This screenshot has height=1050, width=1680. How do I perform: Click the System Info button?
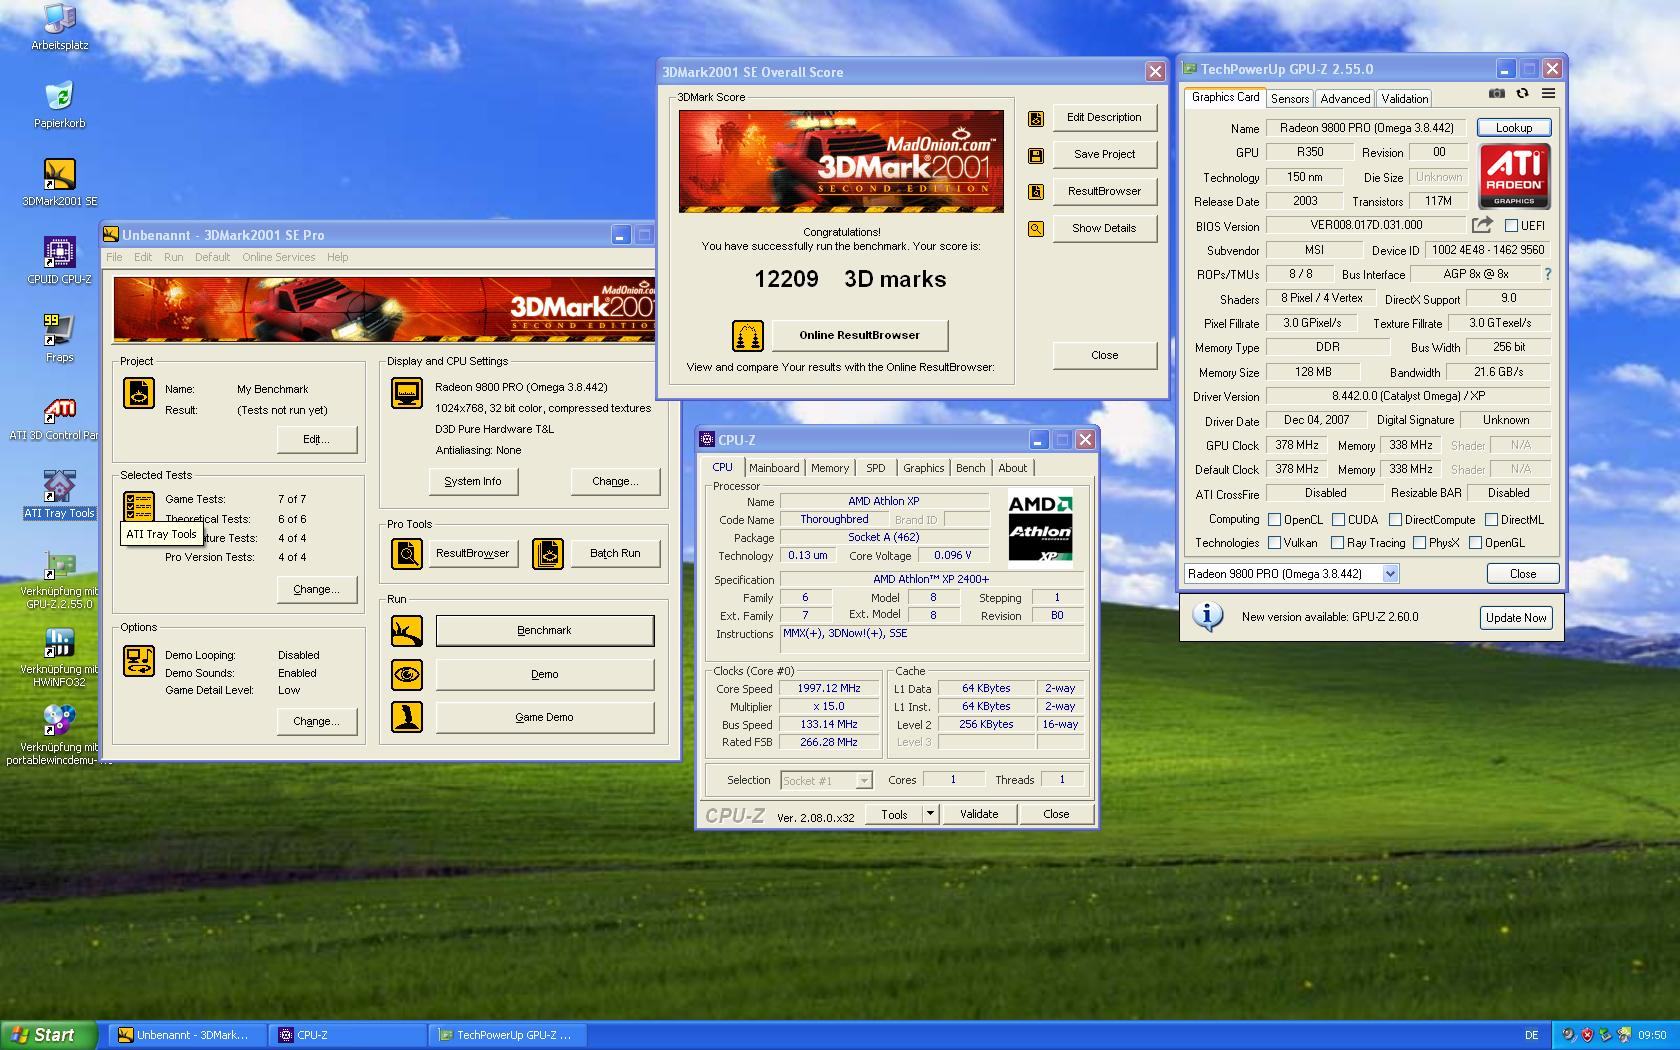[473, 481]
